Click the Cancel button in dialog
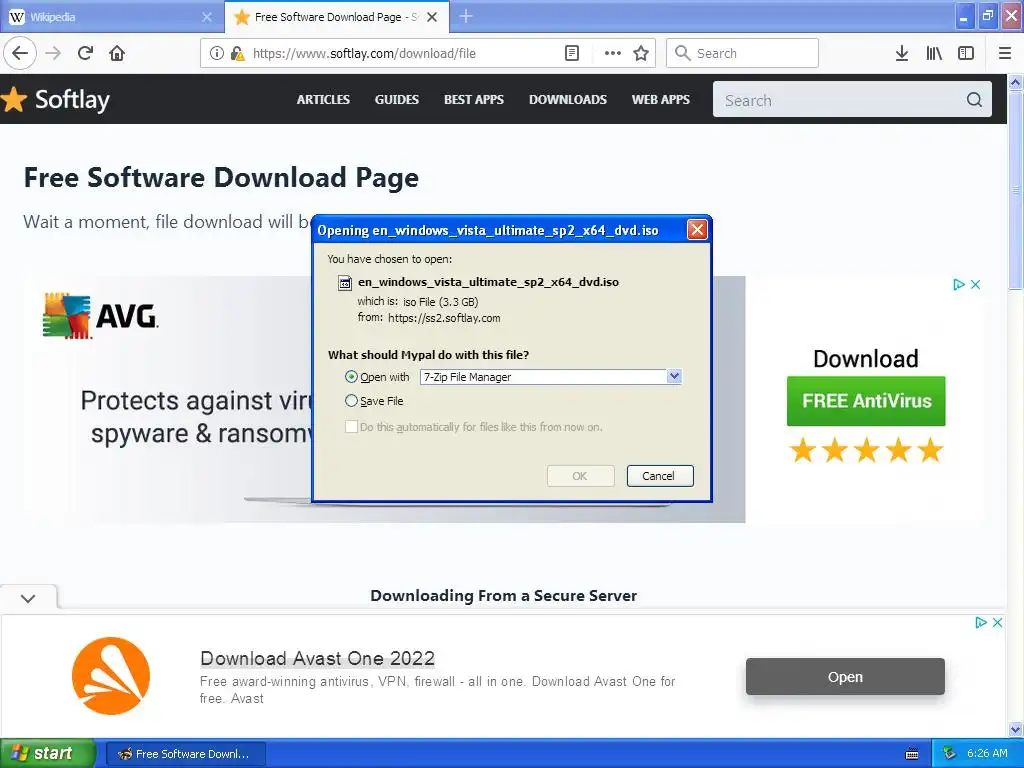 click(x=660, y=475)
